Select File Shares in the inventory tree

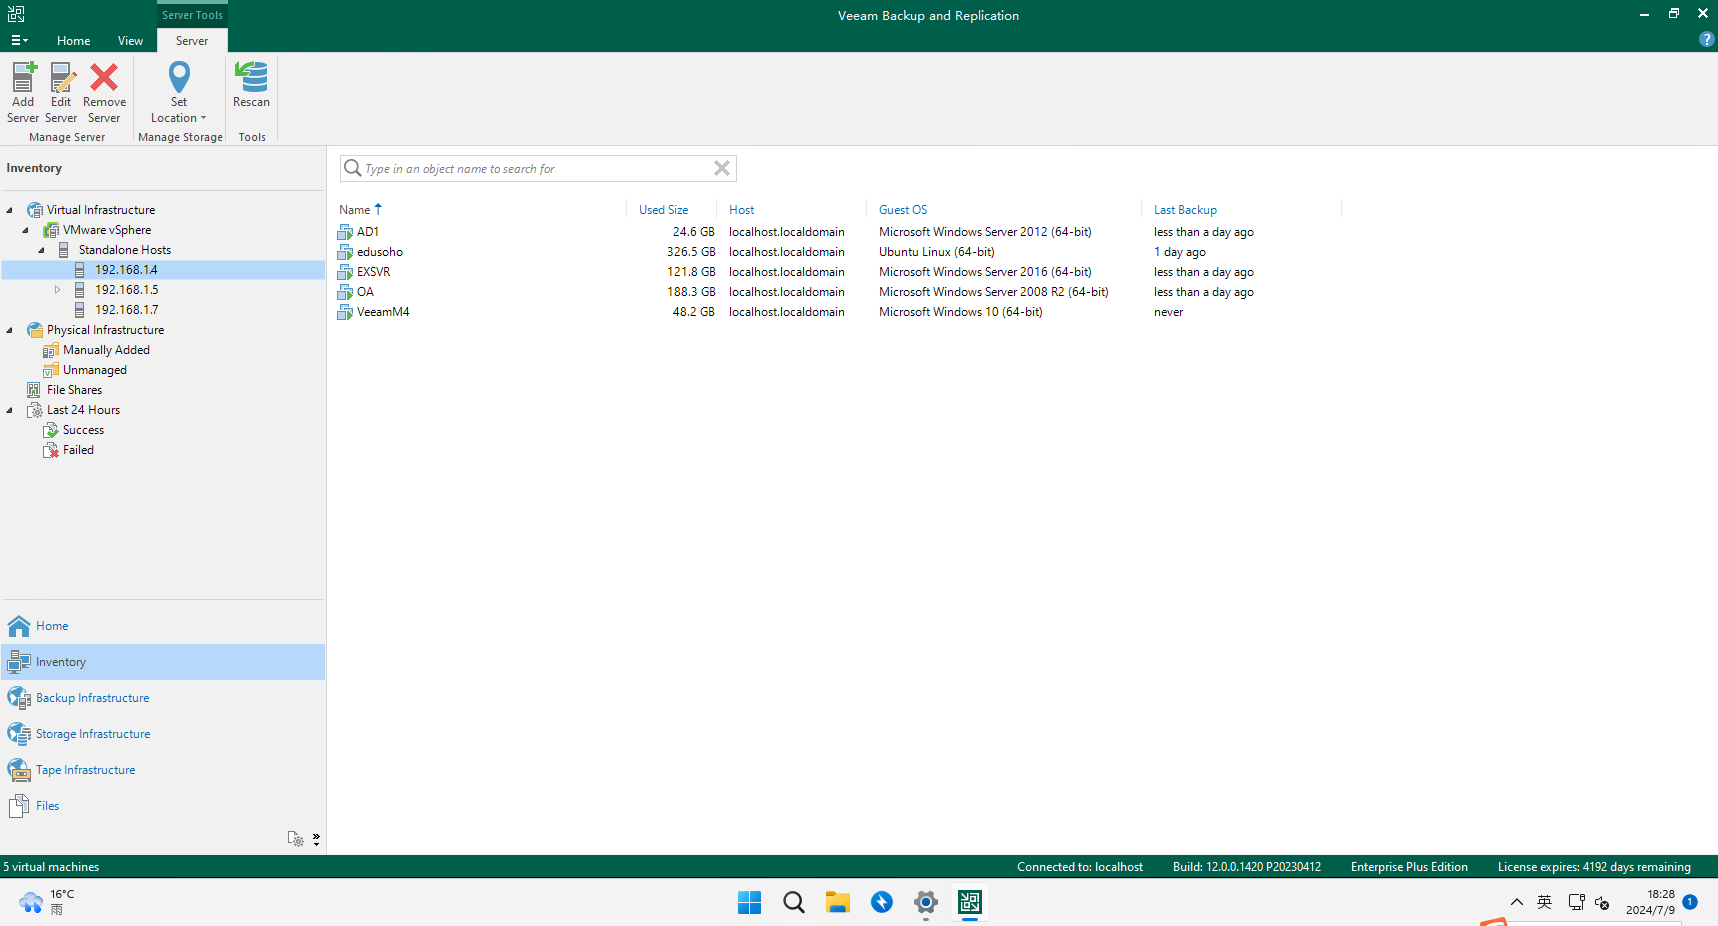(x=74, y=390)
